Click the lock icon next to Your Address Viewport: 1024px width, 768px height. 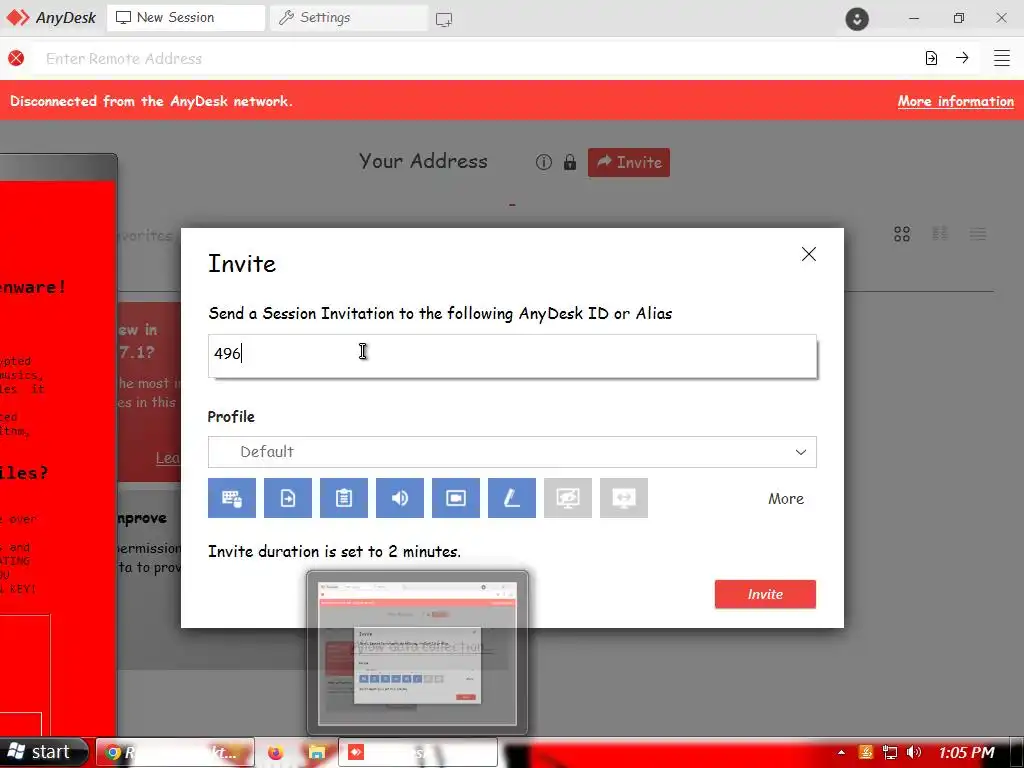pyautogui.click(x=569, y=162)
